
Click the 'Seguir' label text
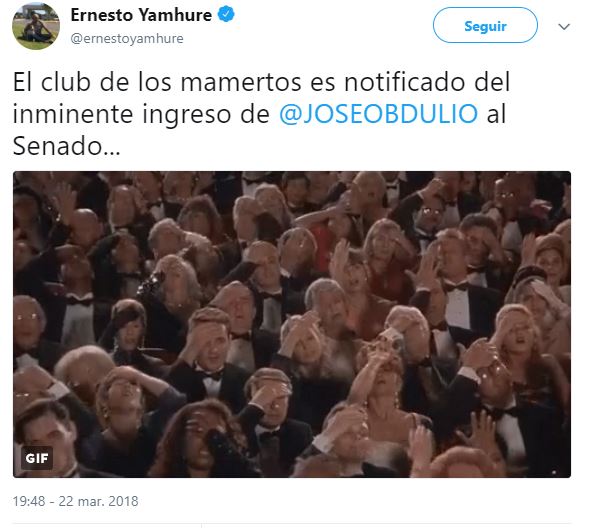tap(485, 26)
